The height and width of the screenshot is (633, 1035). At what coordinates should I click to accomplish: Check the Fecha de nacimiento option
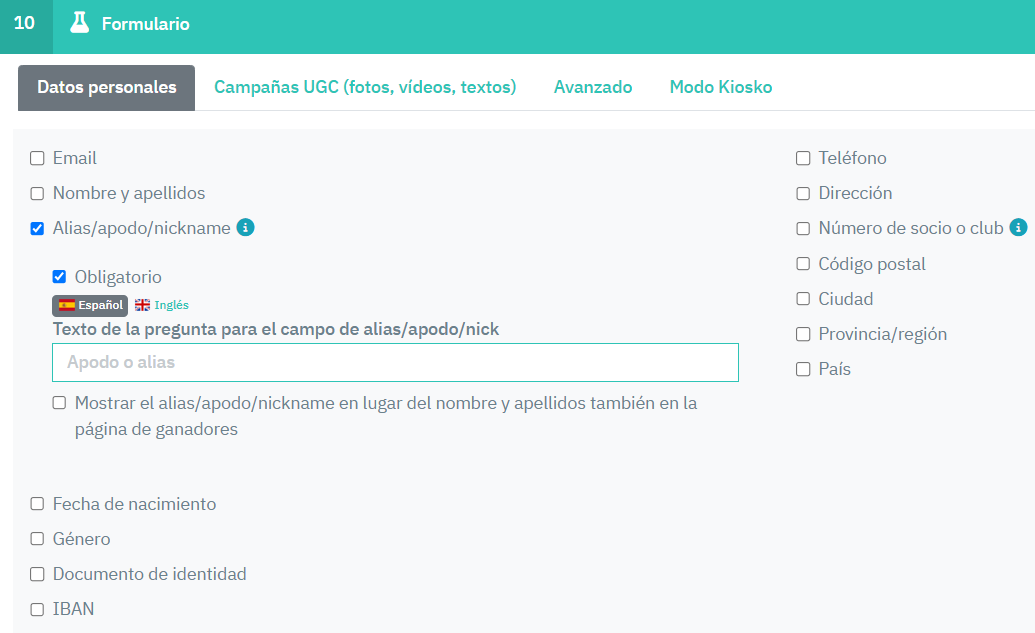point(37,504)
